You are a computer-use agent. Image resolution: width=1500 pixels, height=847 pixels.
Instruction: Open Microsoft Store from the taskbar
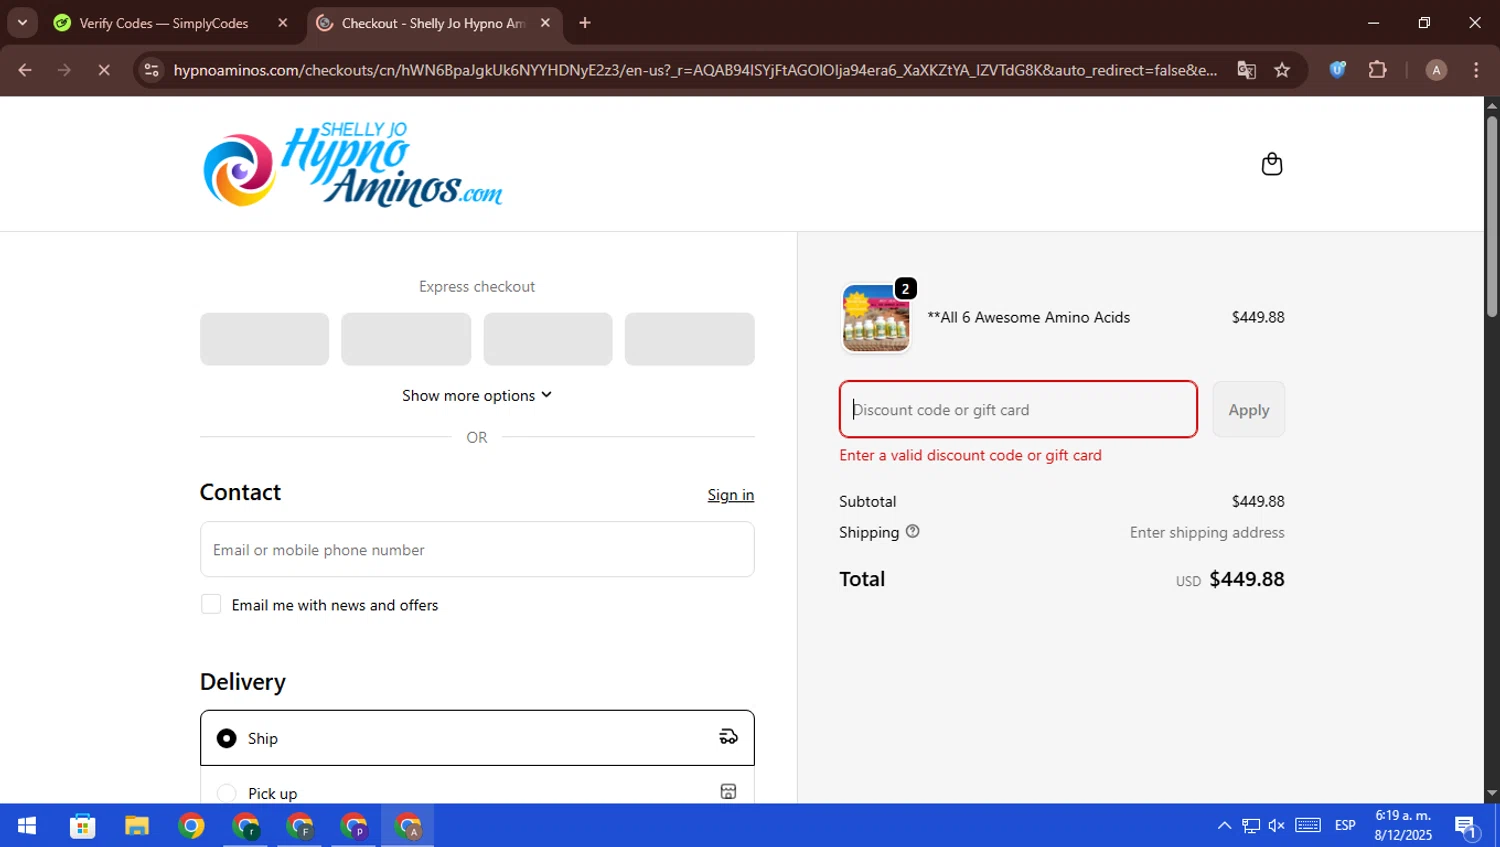[82, 826]
